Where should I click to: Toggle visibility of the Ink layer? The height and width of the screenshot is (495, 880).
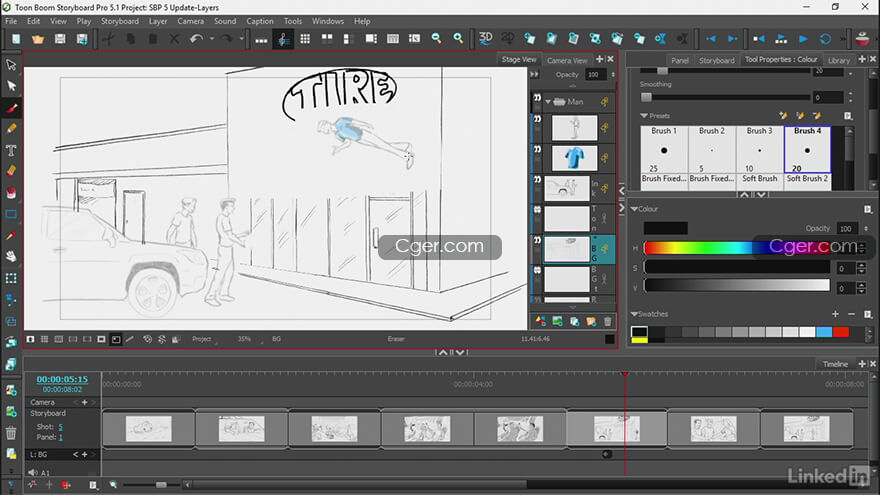[x=538, y=180]
